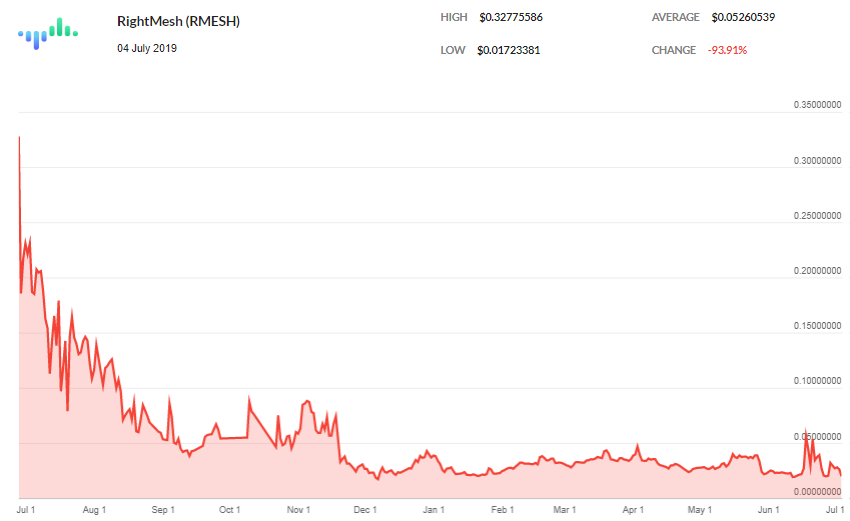Click the LOW label
Image resolution: width=850 pixels, height=521 pixels.
click(453, 50)
